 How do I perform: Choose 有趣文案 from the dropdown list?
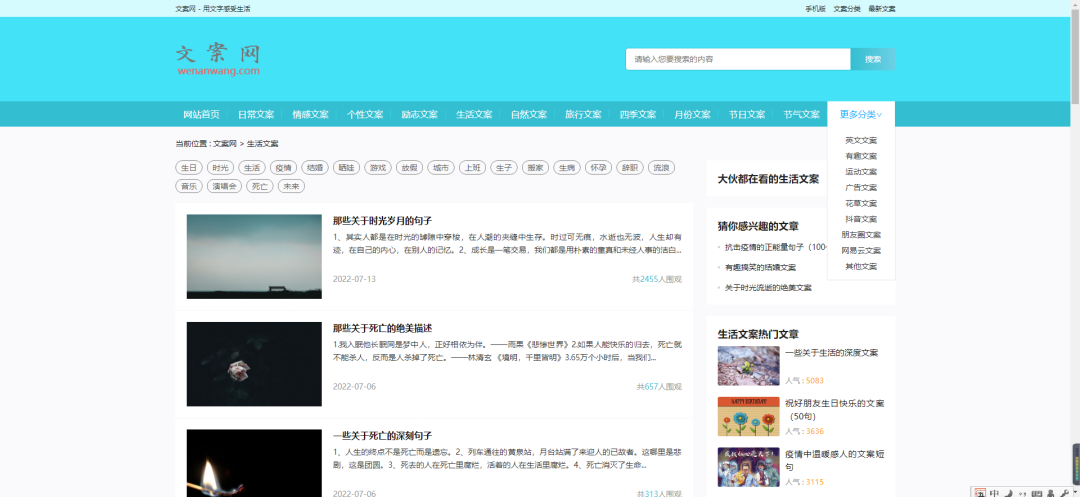pos(861,156)
